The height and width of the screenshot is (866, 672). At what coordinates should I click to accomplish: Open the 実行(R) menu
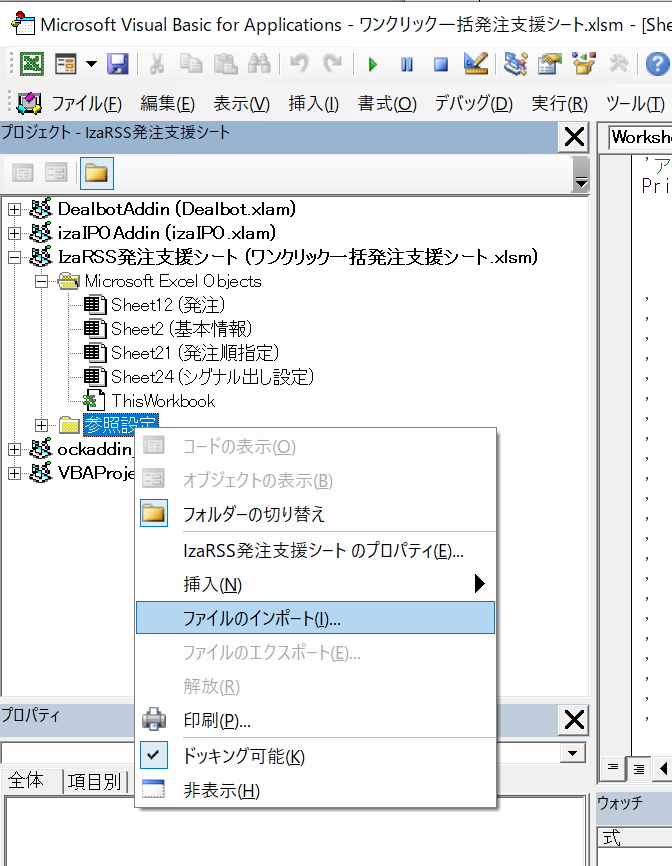point(559,103)
